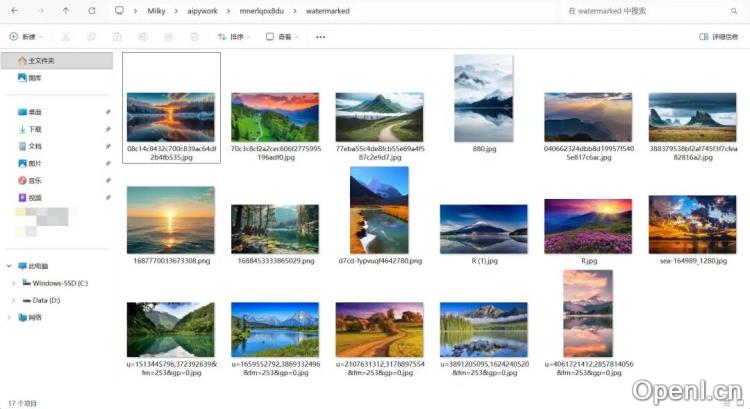Open the Sort (排序) dropdown

point(234,37)
